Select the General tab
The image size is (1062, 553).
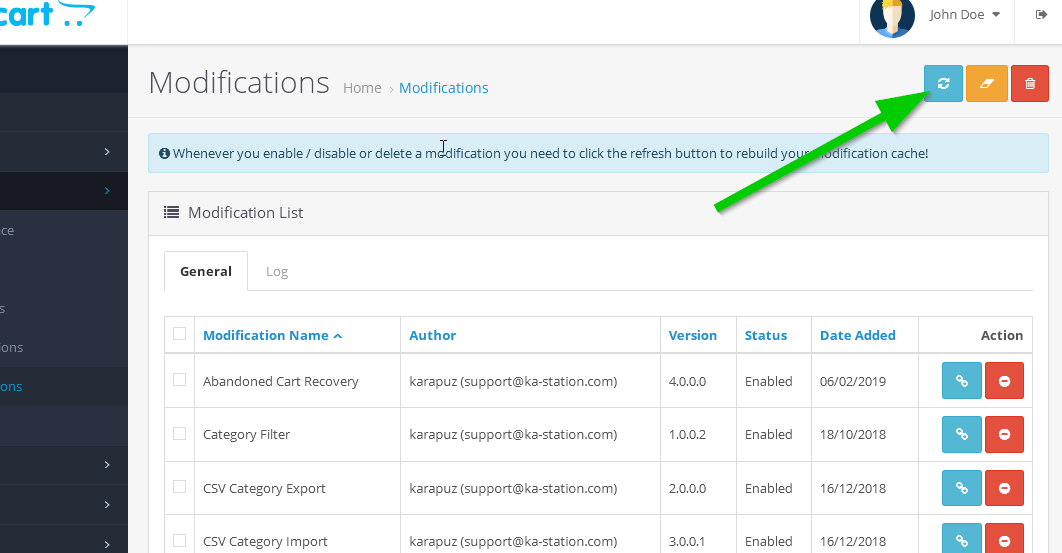point(206,271)
